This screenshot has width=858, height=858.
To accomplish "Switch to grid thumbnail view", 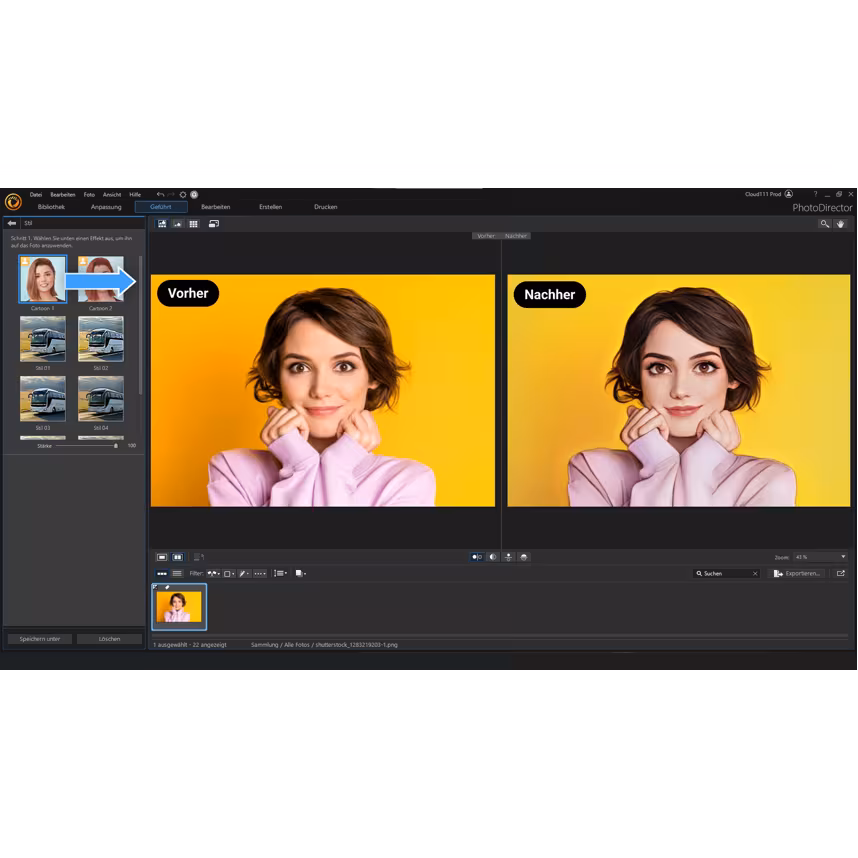I will point(195,224).
